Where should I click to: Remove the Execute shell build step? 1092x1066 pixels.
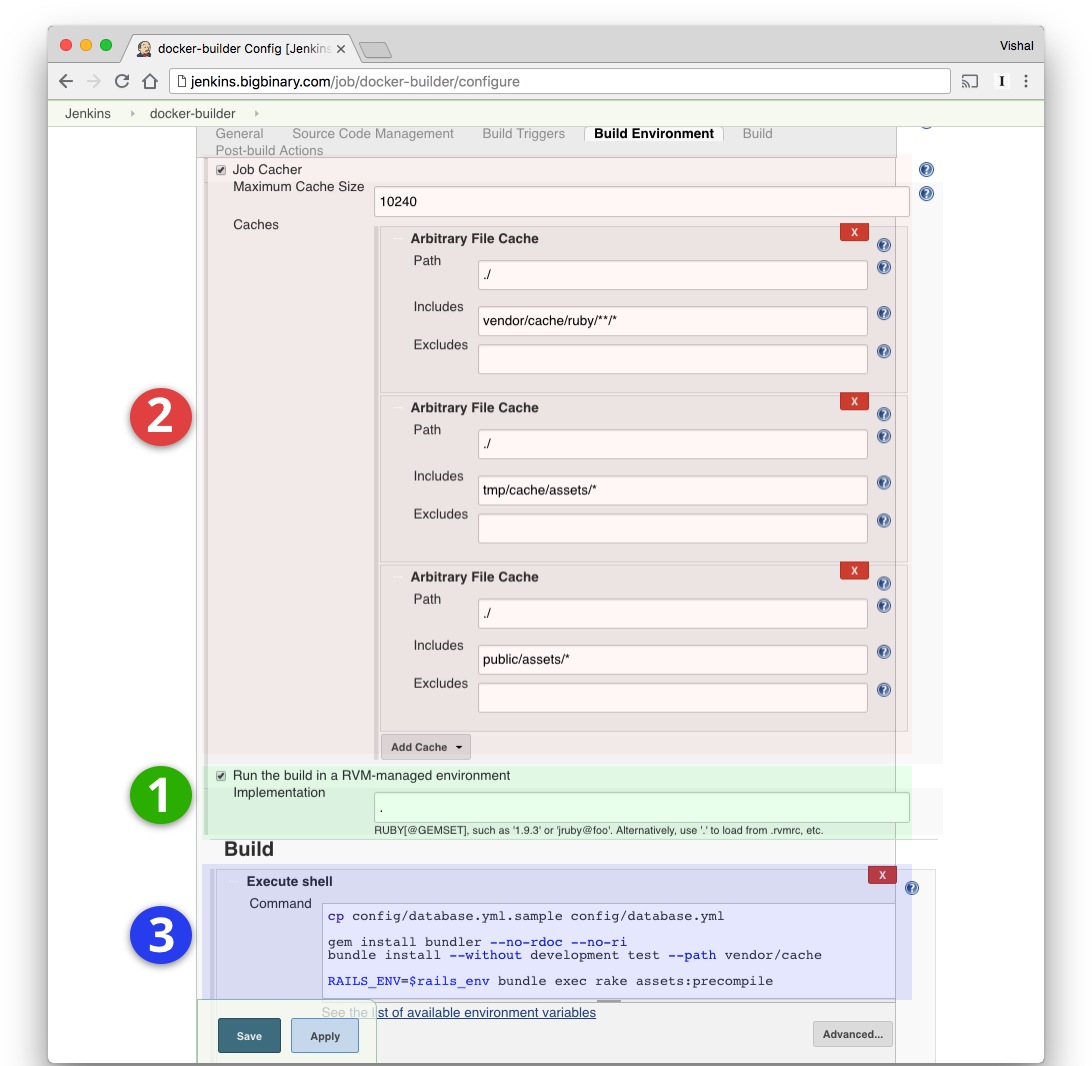point(881,874)
